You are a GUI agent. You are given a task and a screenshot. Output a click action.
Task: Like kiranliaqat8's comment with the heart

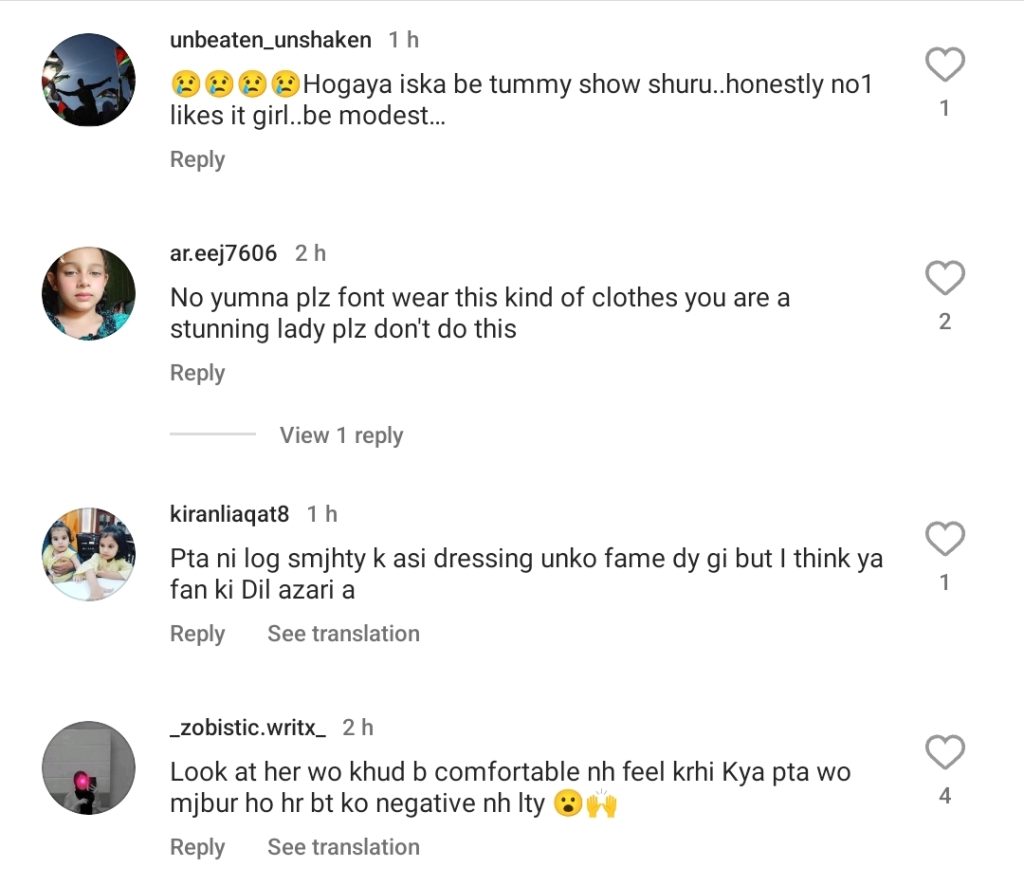click(x=944, y=540)
